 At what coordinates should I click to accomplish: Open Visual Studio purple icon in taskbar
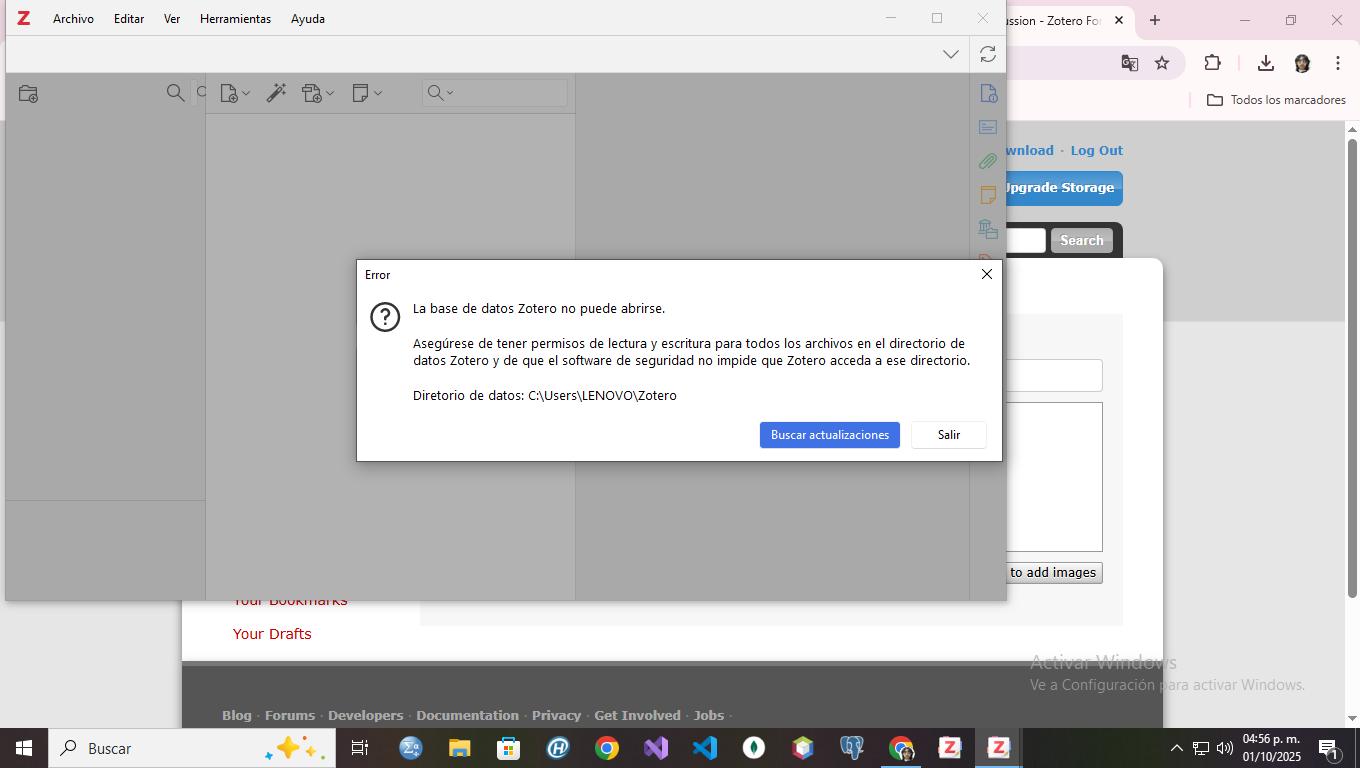point(656,748)
